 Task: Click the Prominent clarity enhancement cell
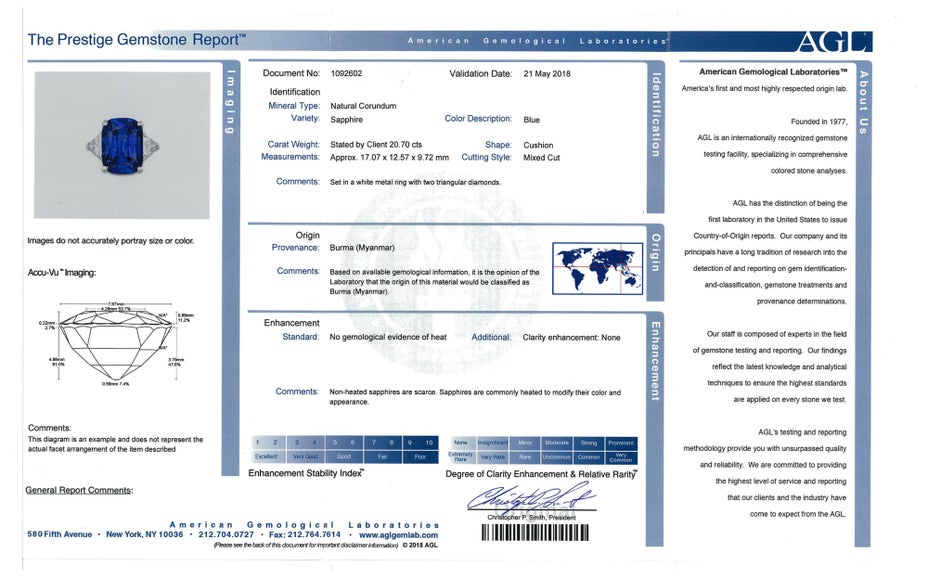620,442
